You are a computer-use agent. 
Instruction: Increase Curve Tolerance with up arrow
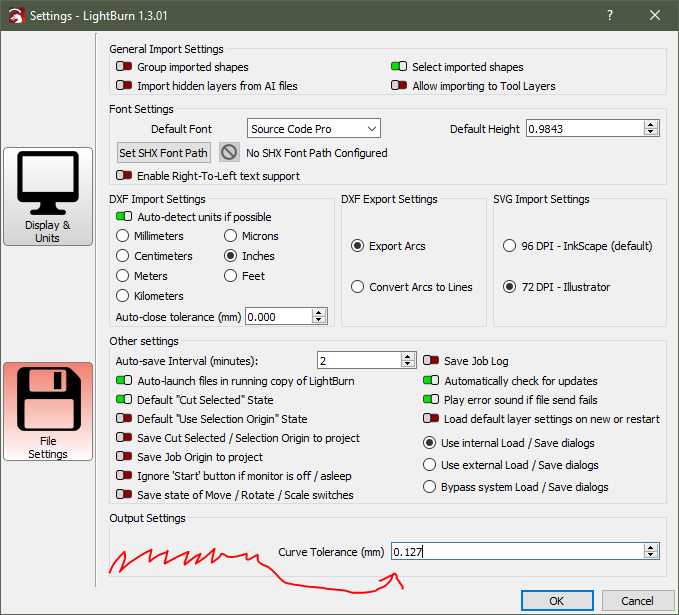[650, 548]
